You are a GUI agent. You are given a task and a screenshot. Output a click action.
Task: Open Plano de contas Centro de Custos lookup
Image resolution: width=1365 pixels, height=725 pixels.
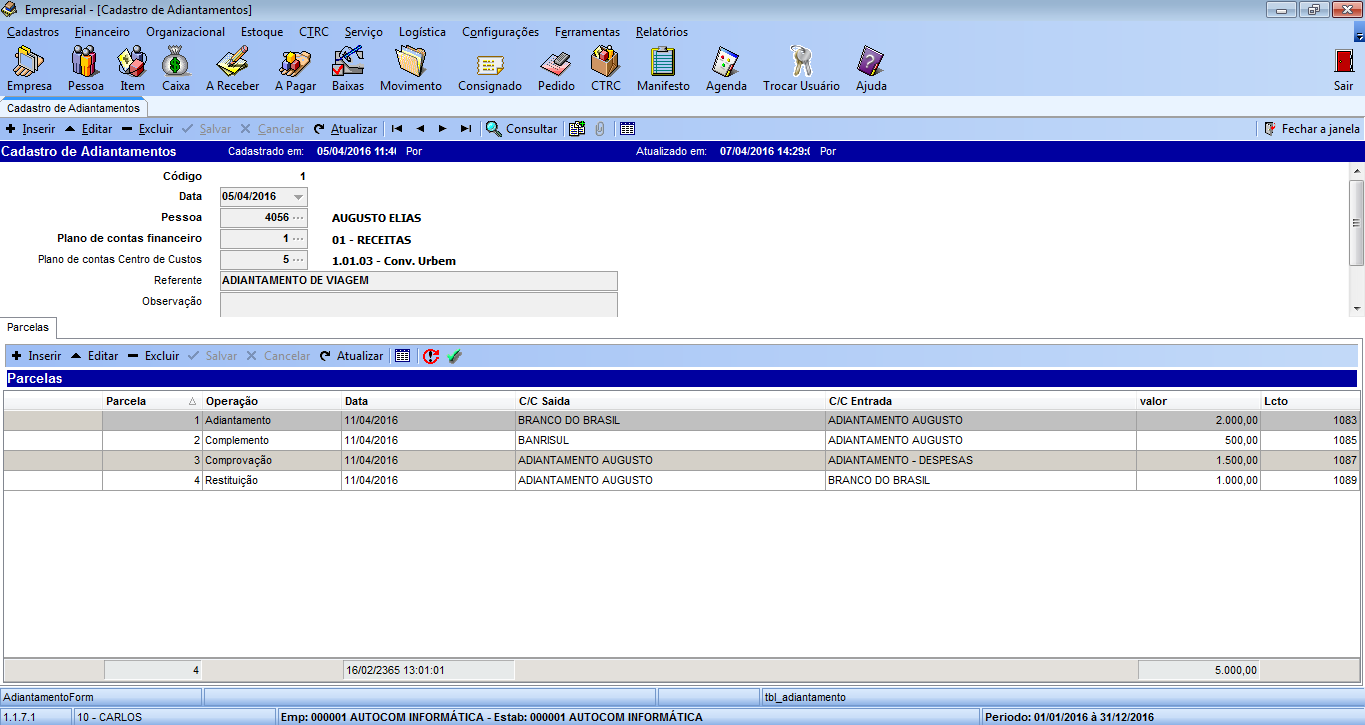[297, 260]
